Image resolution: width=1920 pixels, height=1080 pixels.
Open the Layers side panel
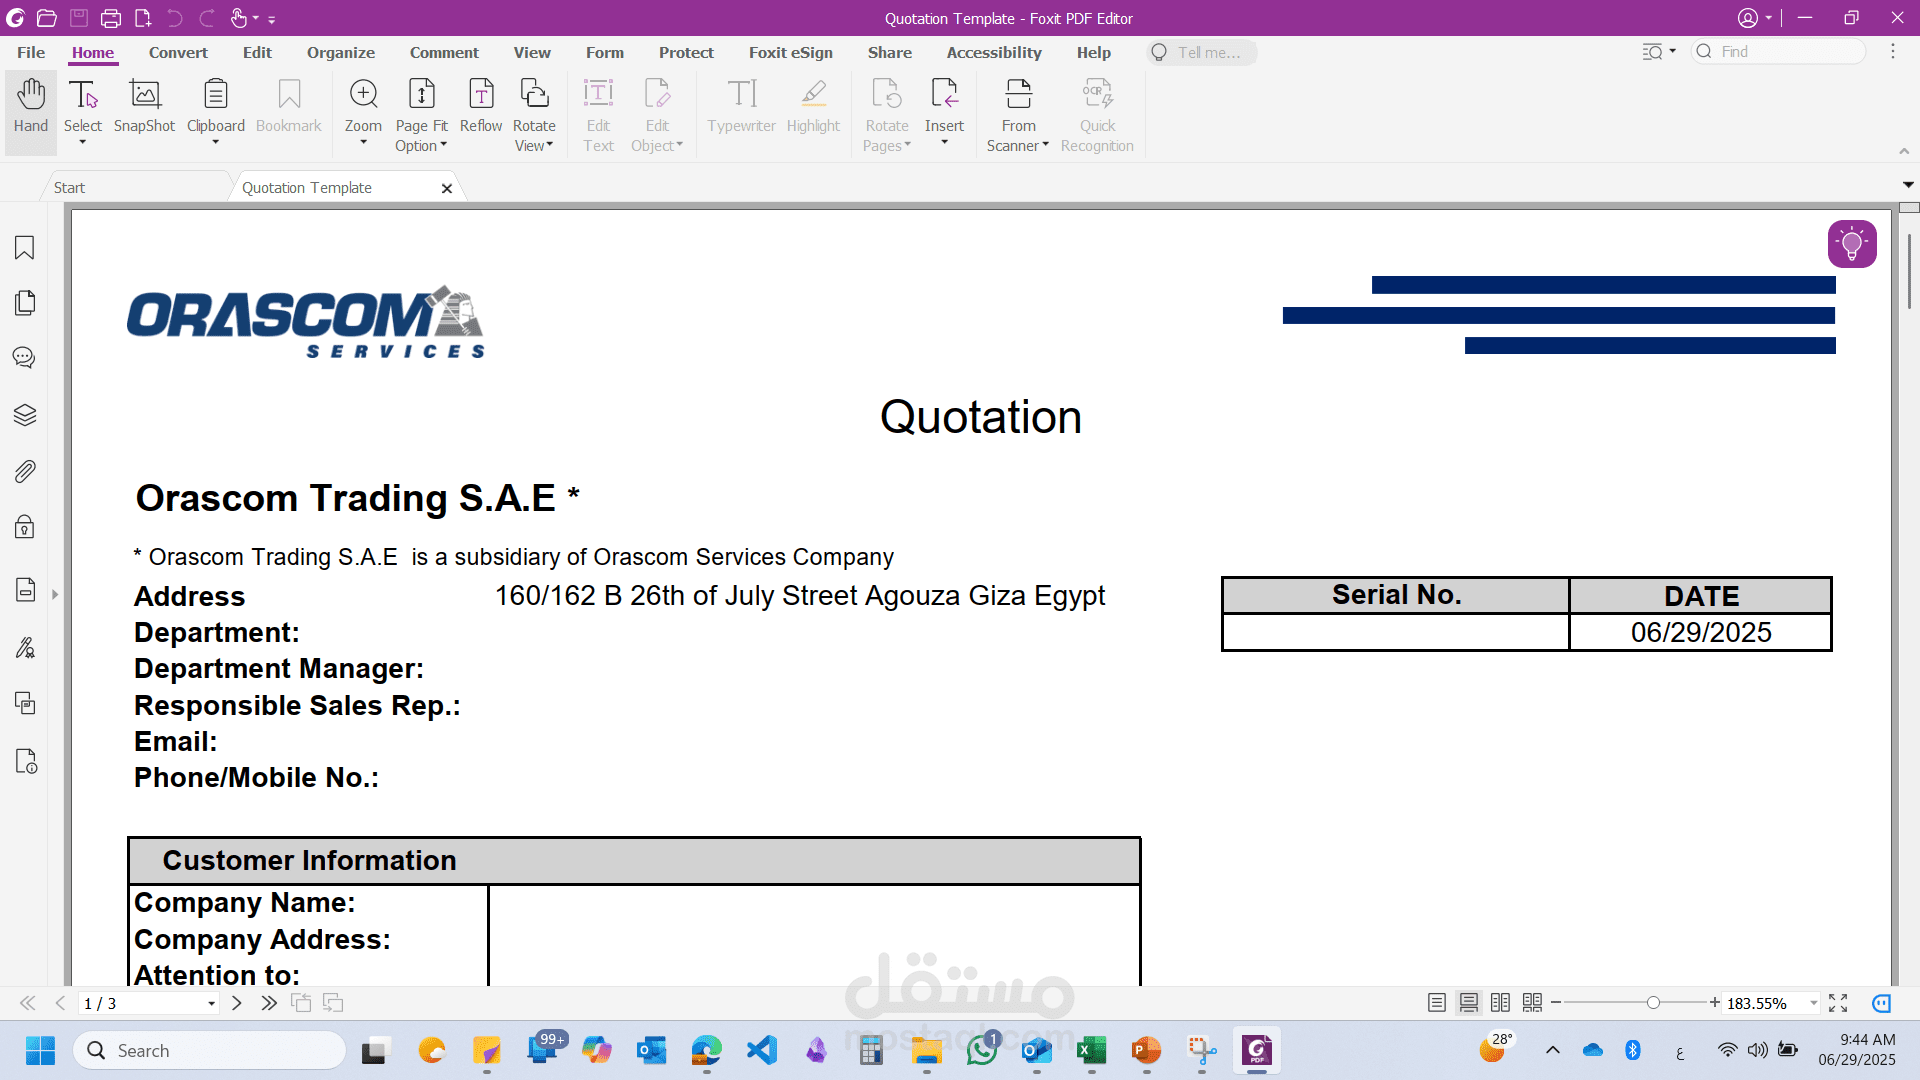click(x=25, y=415)
